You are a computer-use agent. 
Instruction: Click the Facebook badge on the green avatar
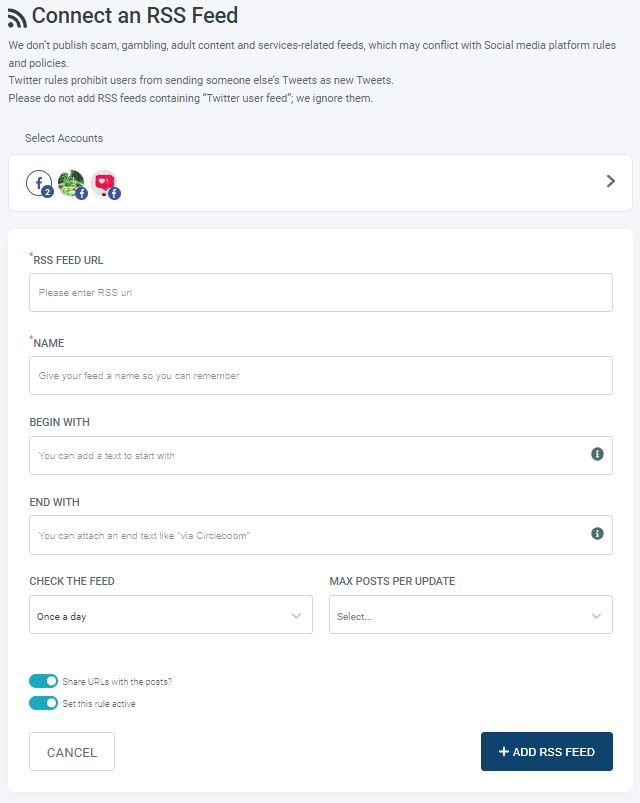(x=81, y=192)
